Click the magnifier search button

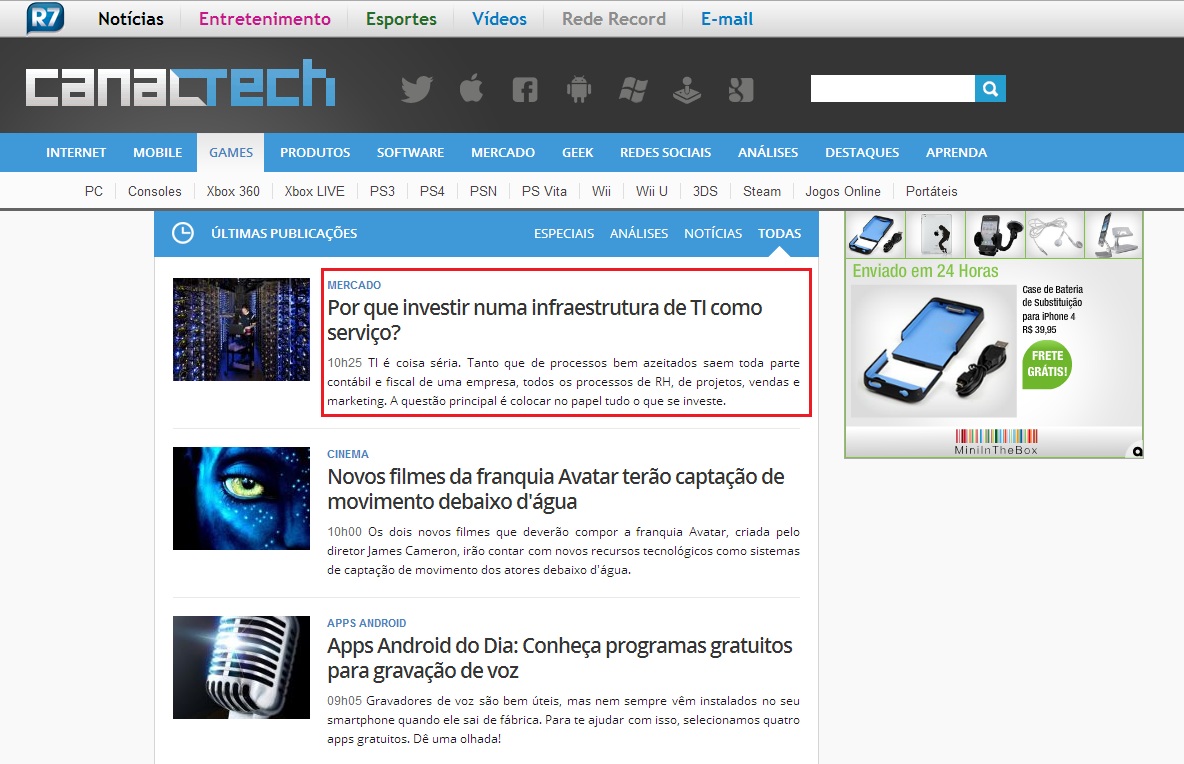point(990,89)
